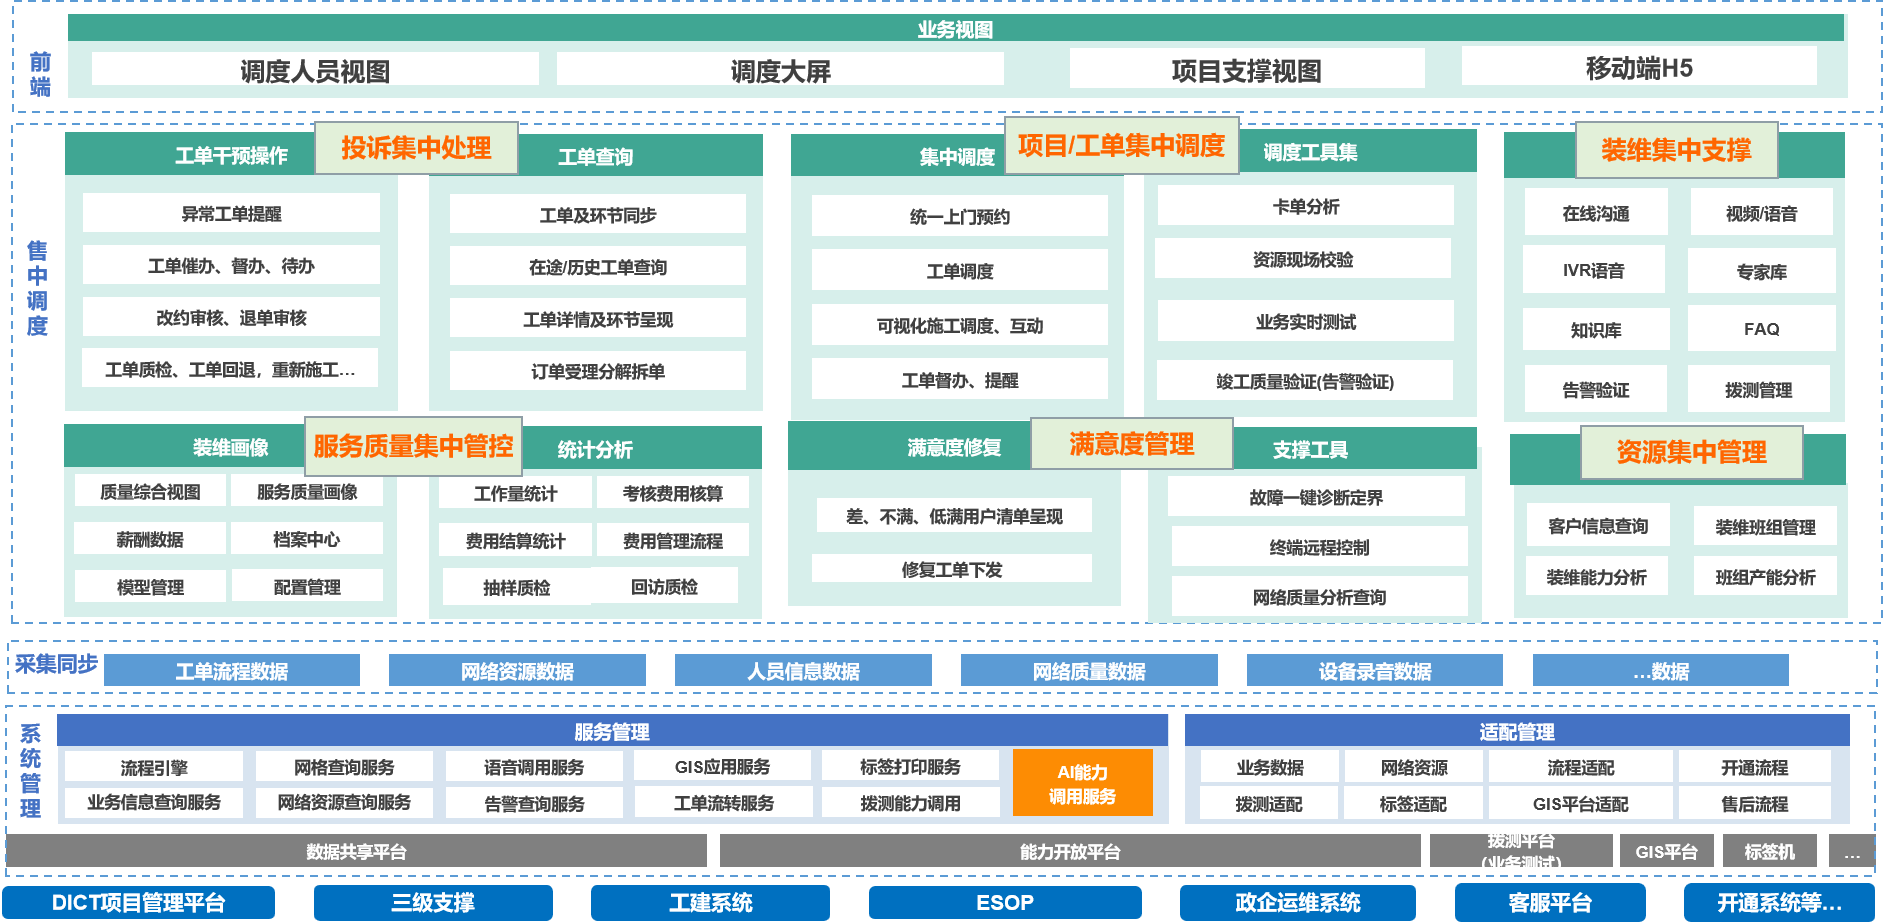Select the 项目/工单集中调度 heading

(1121, 146)
